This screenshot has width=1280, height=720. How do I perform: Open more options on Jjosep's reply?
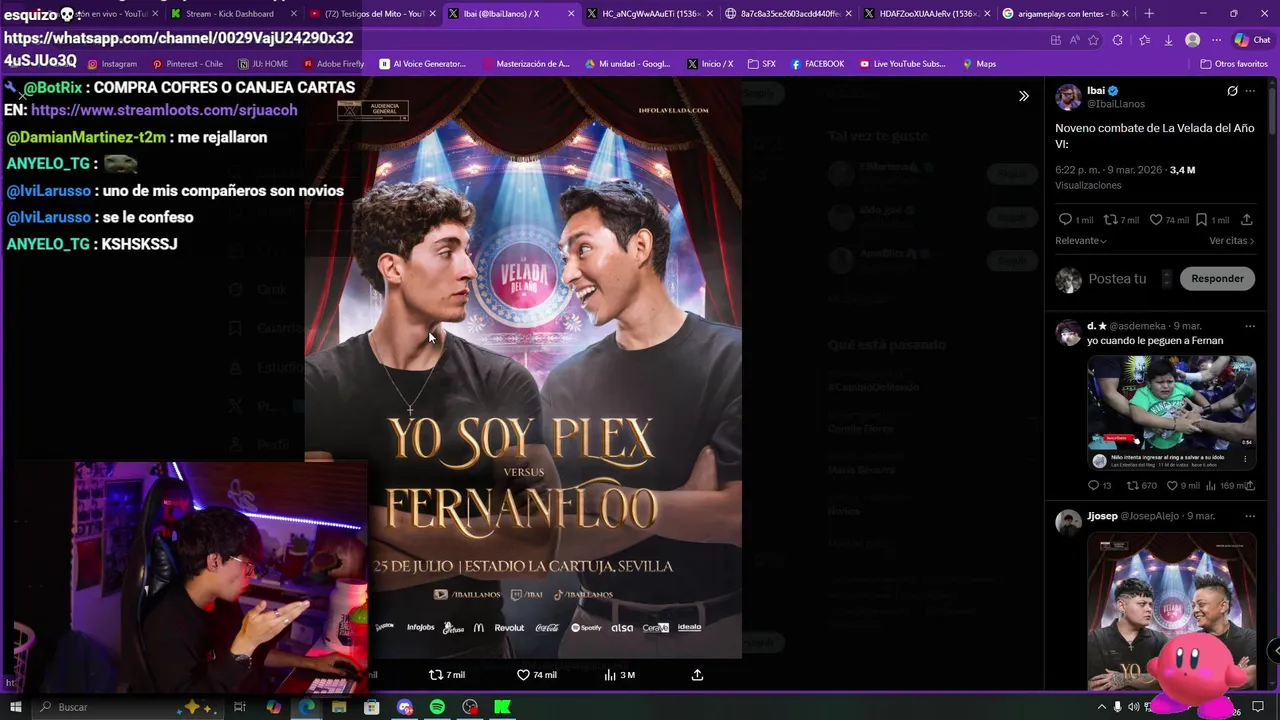tap(1249, 516)
